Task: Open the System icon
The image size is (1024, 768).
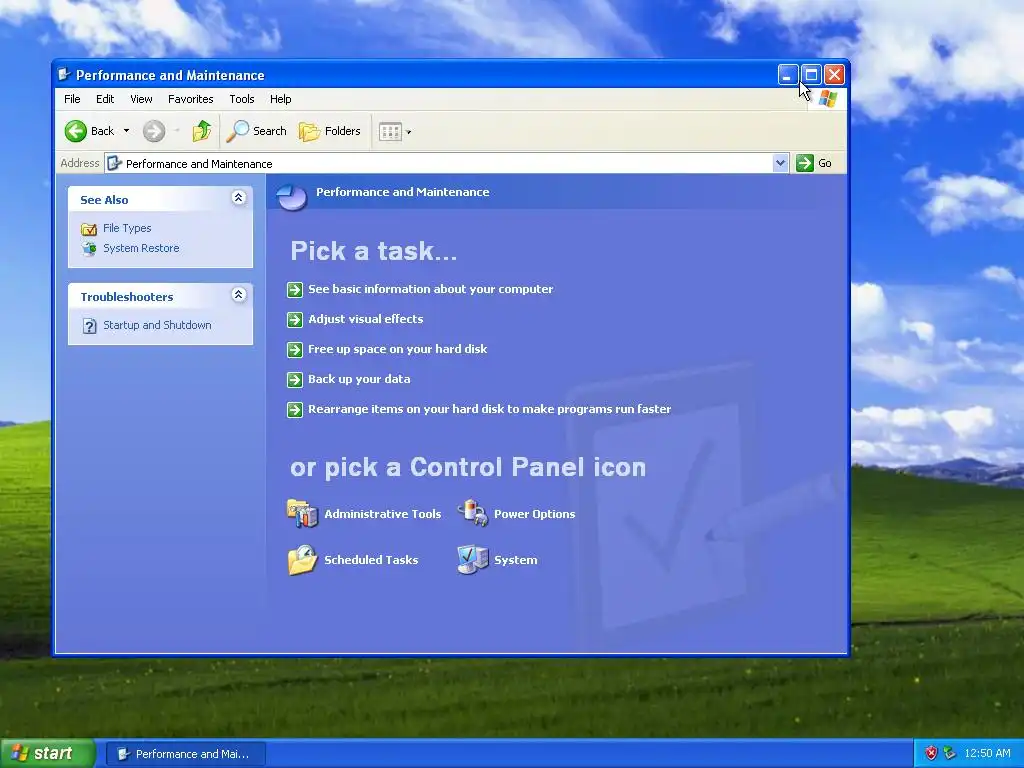Action: (x=473, y=560)
